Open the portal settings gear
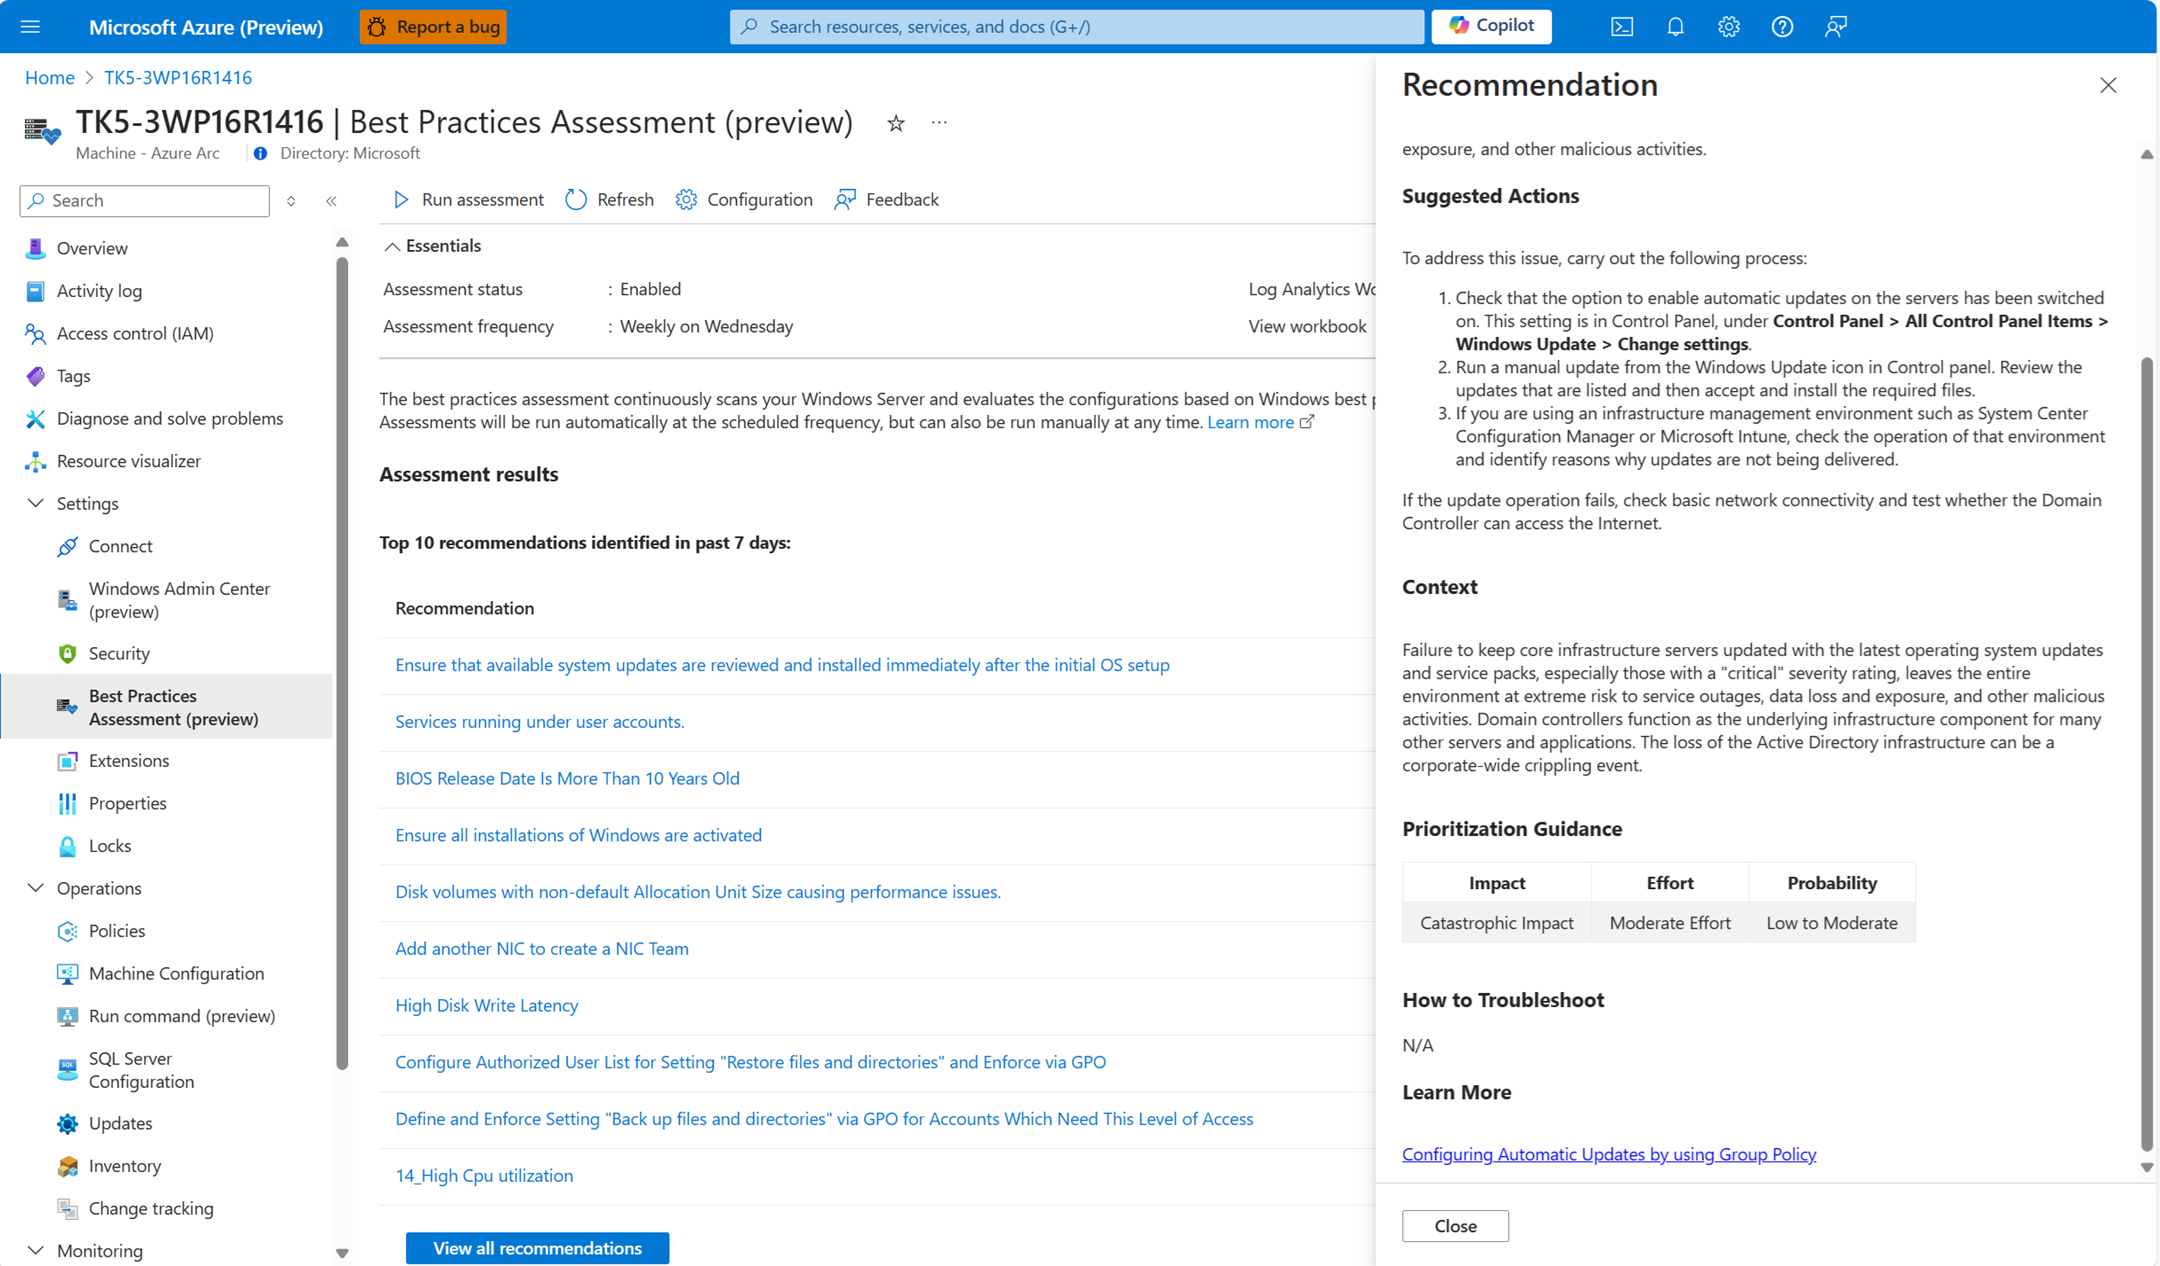This screenshot has width=2160, height=1266. 1729,27
